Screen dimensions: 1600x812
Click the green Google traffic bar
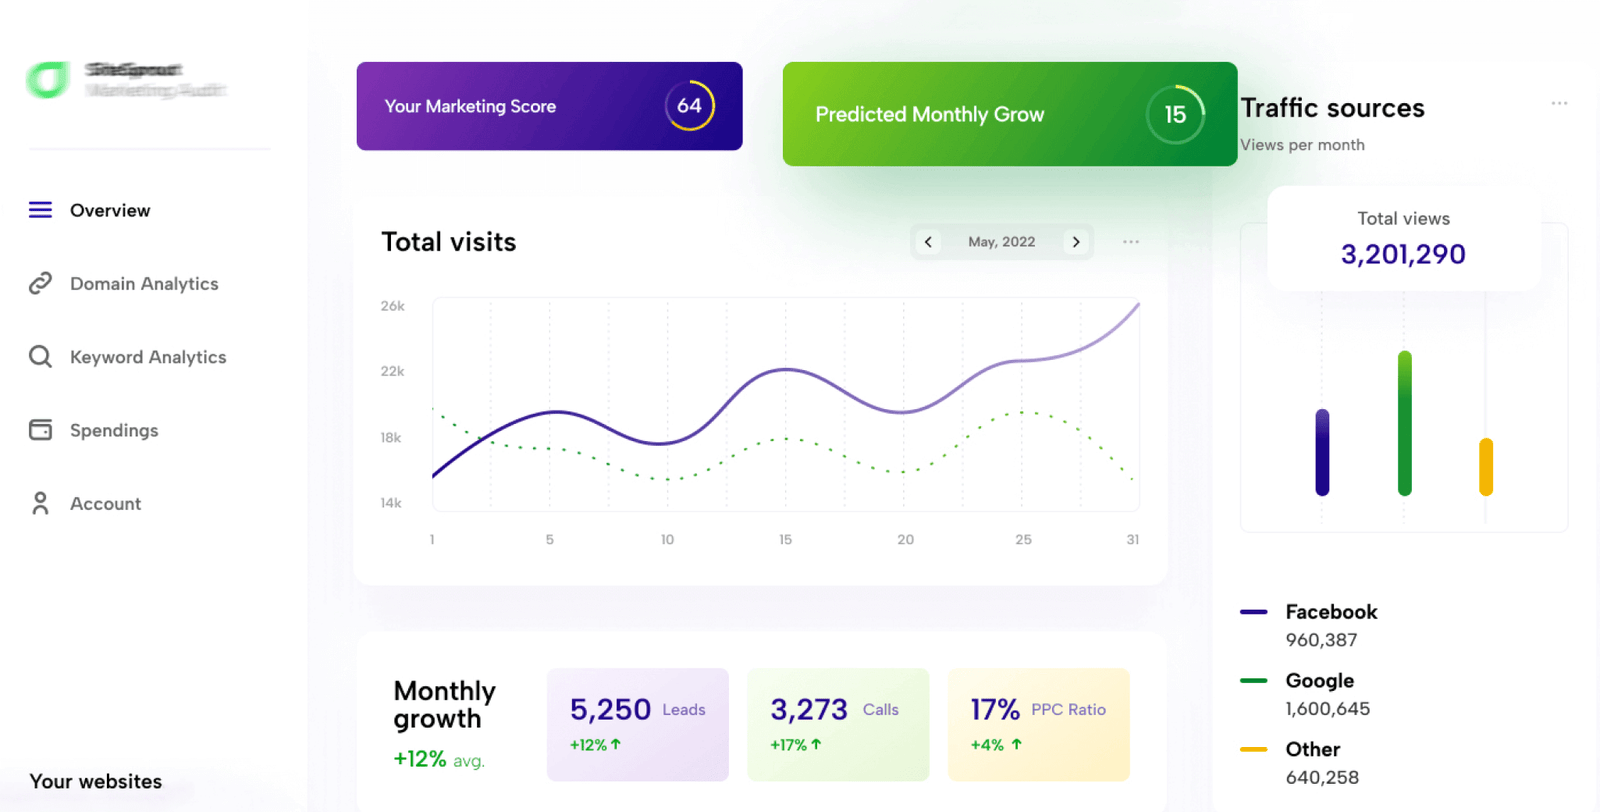tap(1404, 423)
